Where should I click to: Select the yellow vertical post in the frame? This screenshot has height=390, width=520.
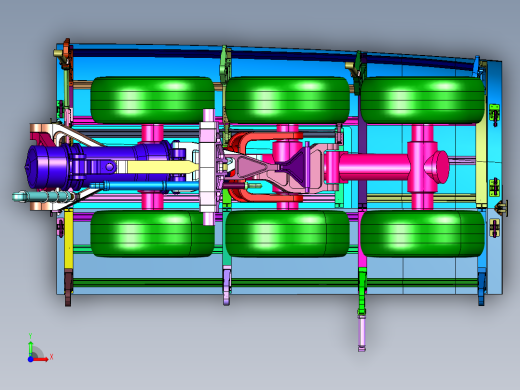68,239
